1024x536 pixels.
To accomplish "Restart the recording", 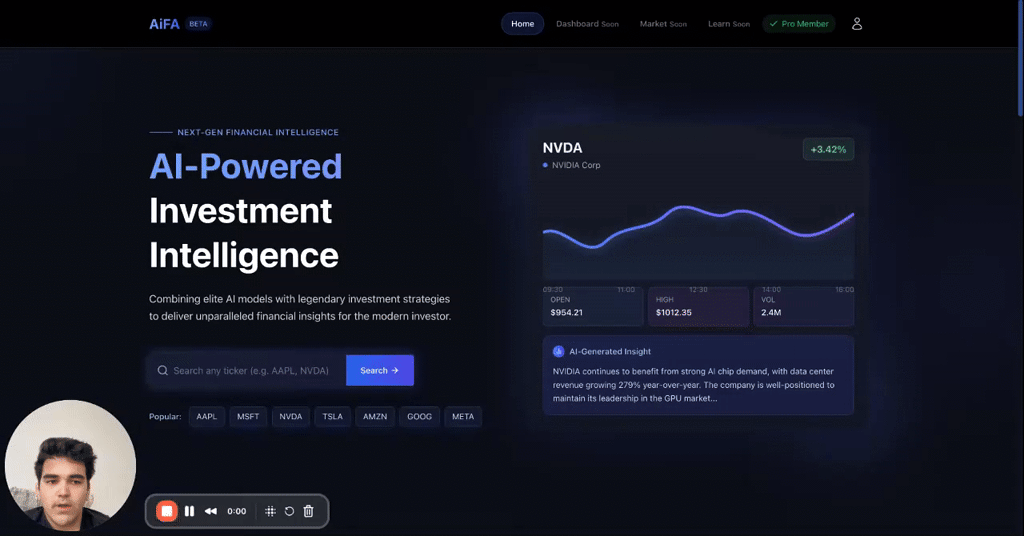I will pyautogui.click(x=289, y=511).
